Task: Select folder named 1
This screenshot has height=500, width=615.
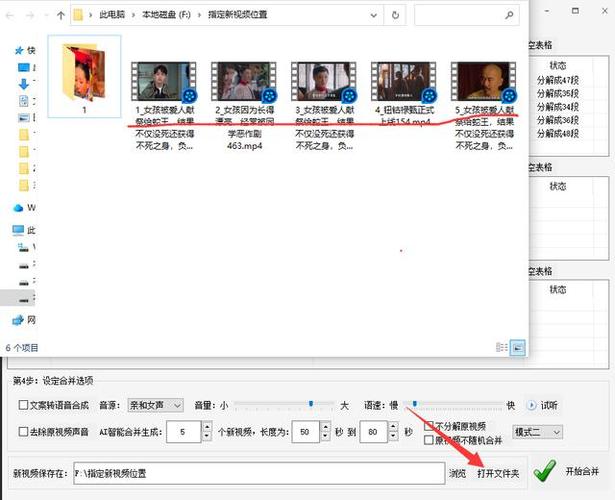Action: 84,76
